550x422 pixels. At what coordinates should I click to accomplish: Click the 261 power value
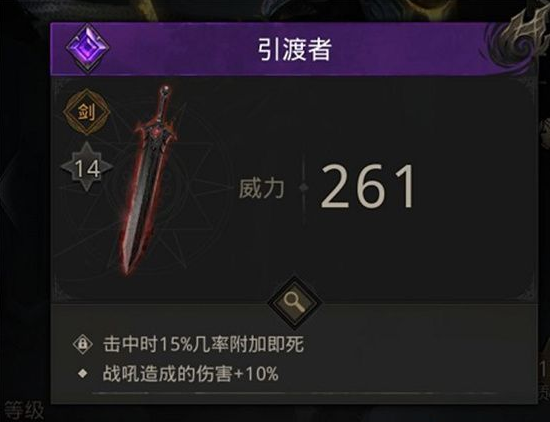tap(367, 187)
